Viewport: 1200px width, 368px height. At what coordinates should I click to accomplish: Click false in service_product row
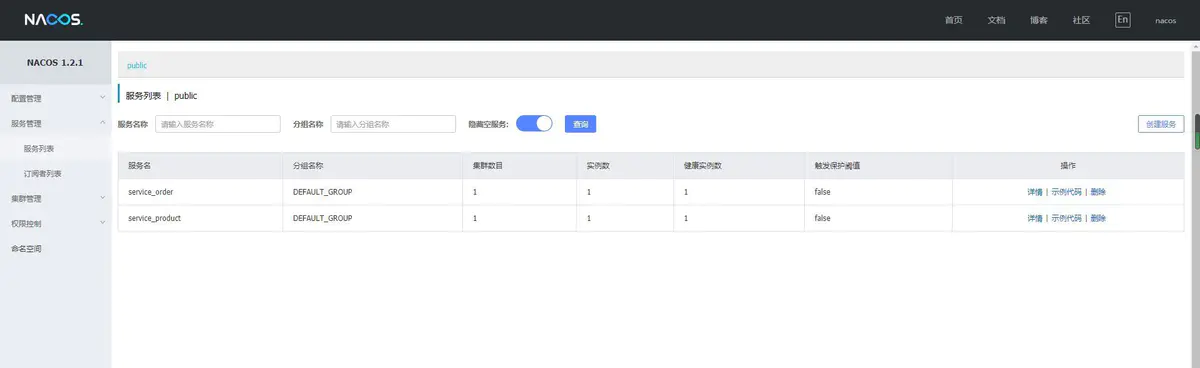click(823, 217)
